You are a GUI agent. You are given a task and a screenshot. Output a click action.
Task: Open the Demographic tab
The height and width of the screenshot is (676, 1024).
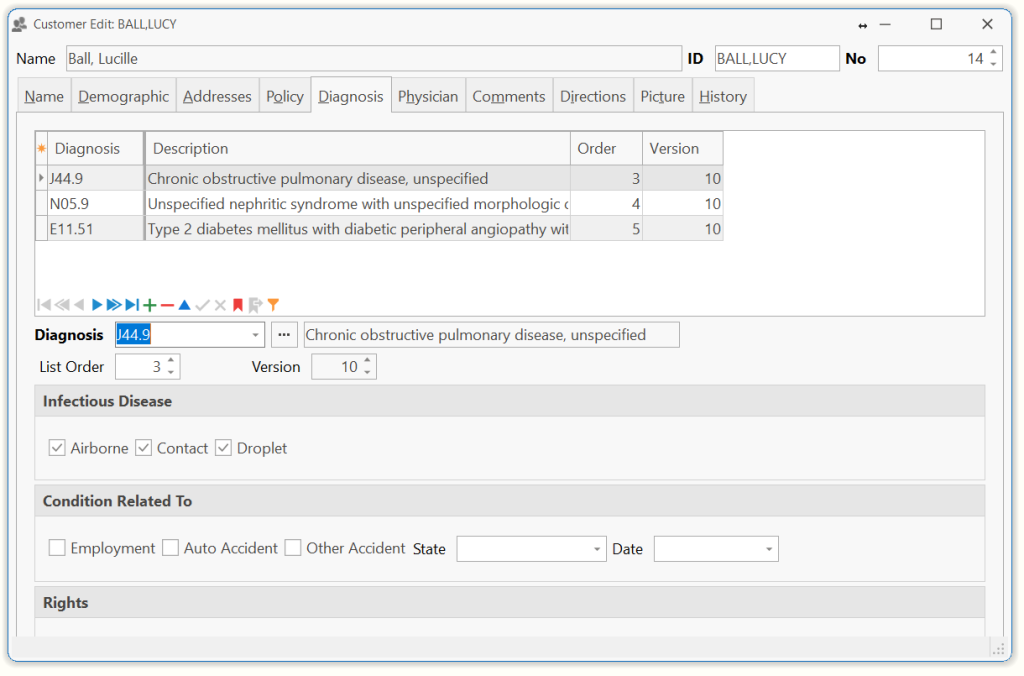click(124, 96)
